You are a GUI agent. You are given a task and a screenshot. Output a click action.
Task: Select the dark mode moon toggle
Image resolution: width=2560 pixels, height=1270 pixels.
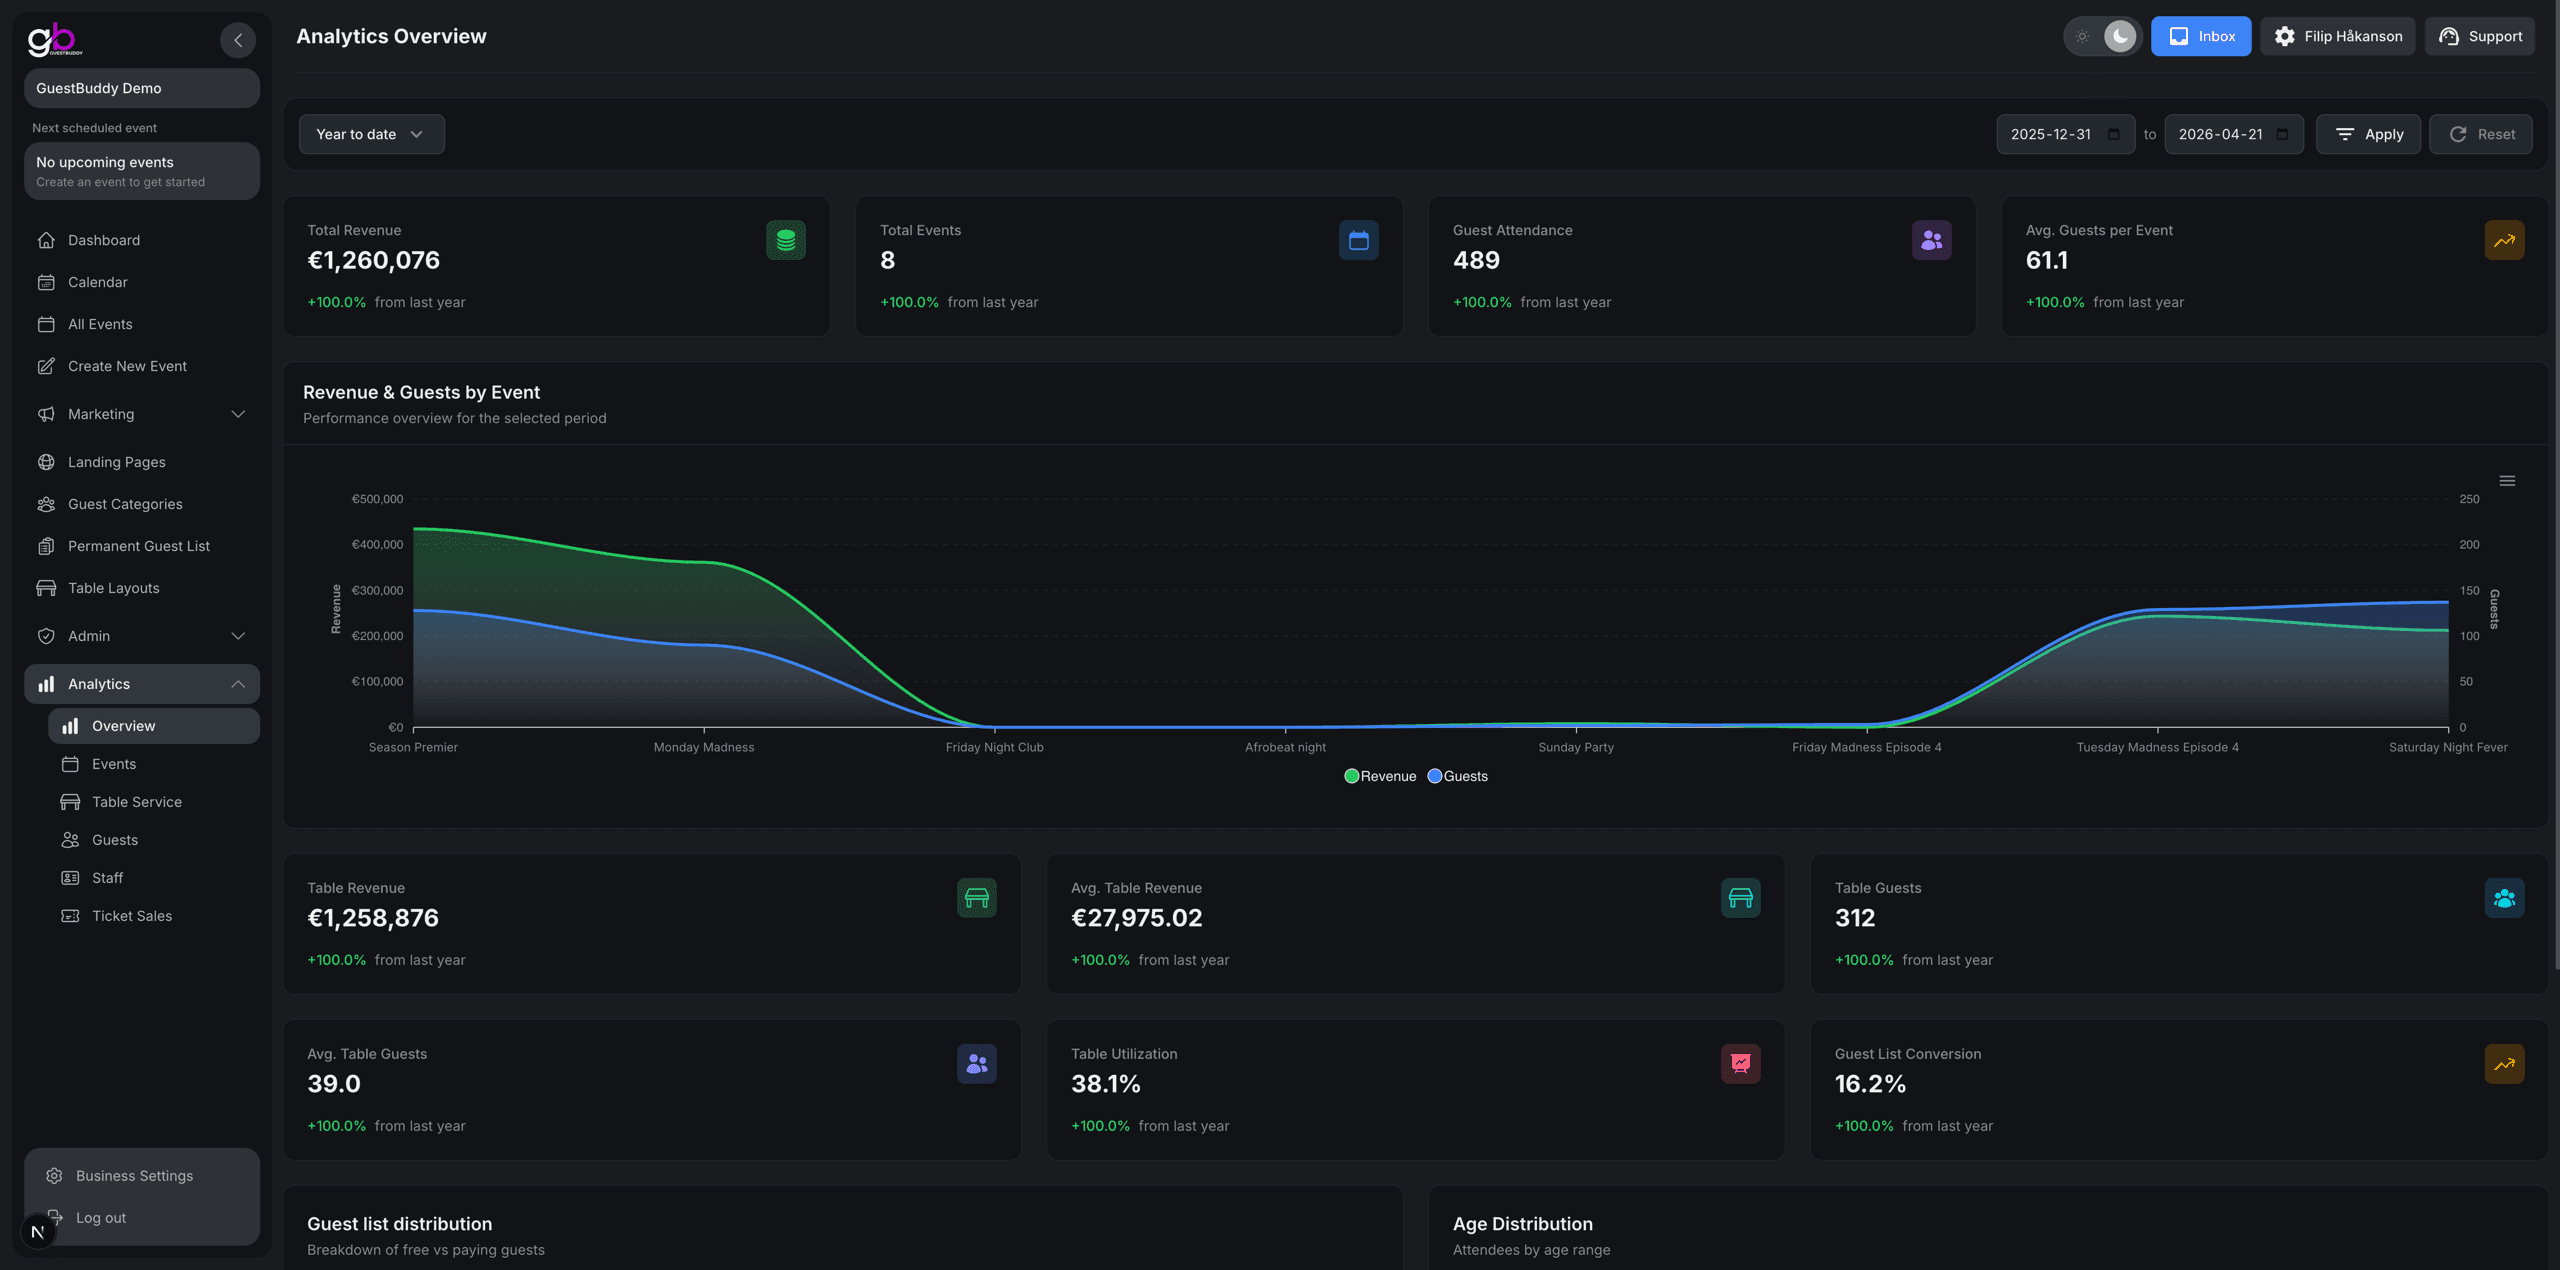(x=2119, y=36)
